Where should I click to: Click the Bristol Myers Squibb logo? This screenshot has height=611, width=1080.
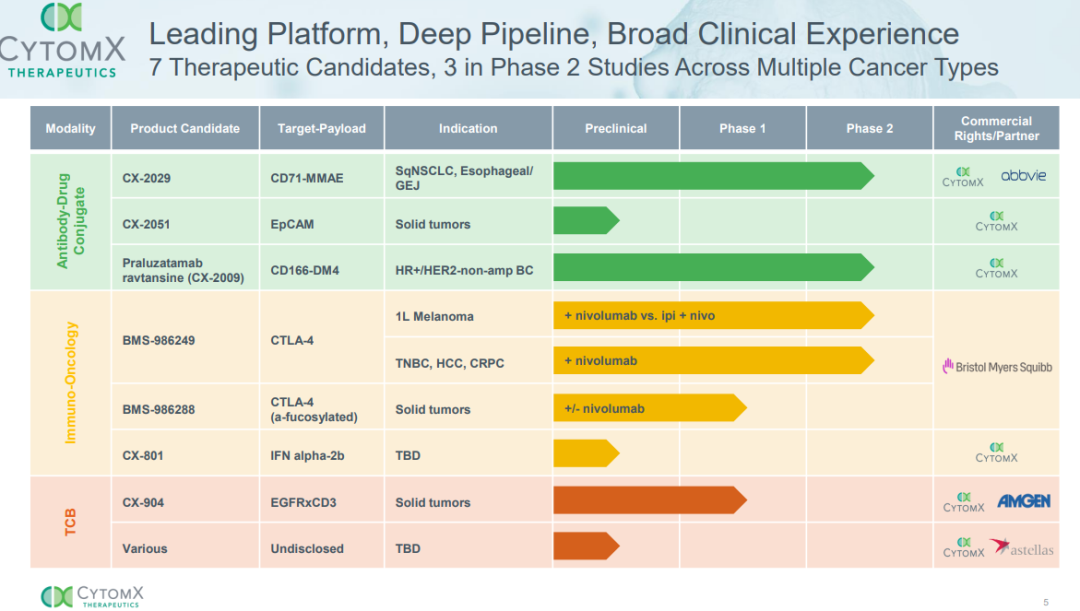[996, 367]
